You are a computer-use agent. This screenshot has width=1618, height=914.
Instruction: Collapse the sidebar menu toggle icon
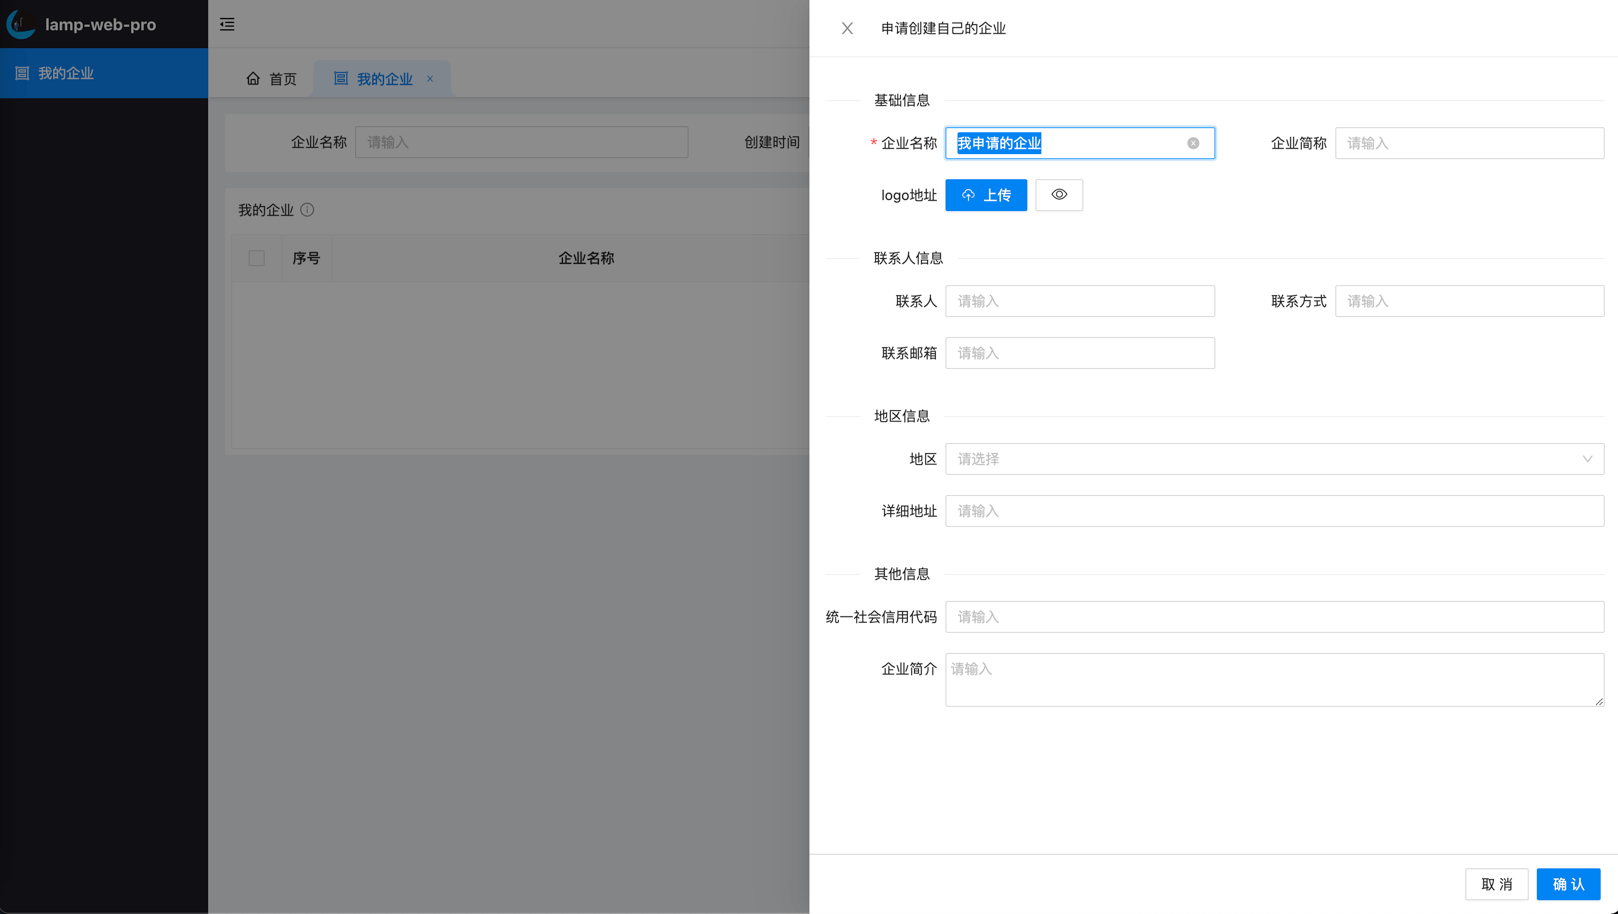pyautogui.click(x=227, y=24)
